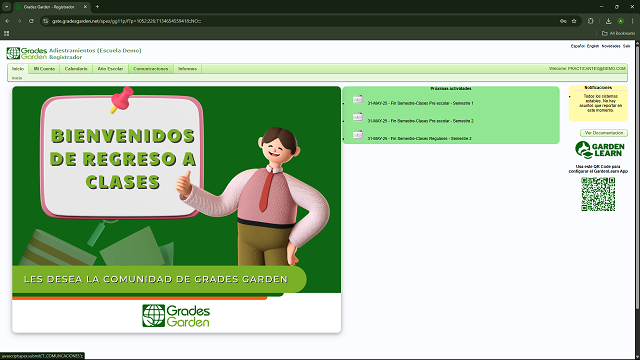Reload the current page
Image resolution: width=640 pixels, height=360 pixels.
click(x=31, y=21)
